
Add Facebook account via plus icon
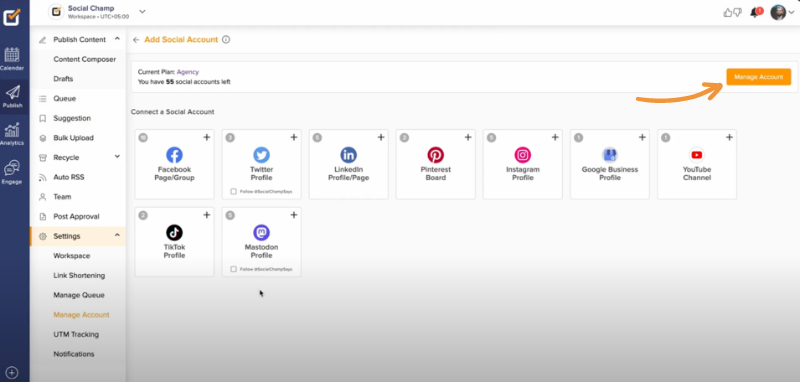point(207,138)
